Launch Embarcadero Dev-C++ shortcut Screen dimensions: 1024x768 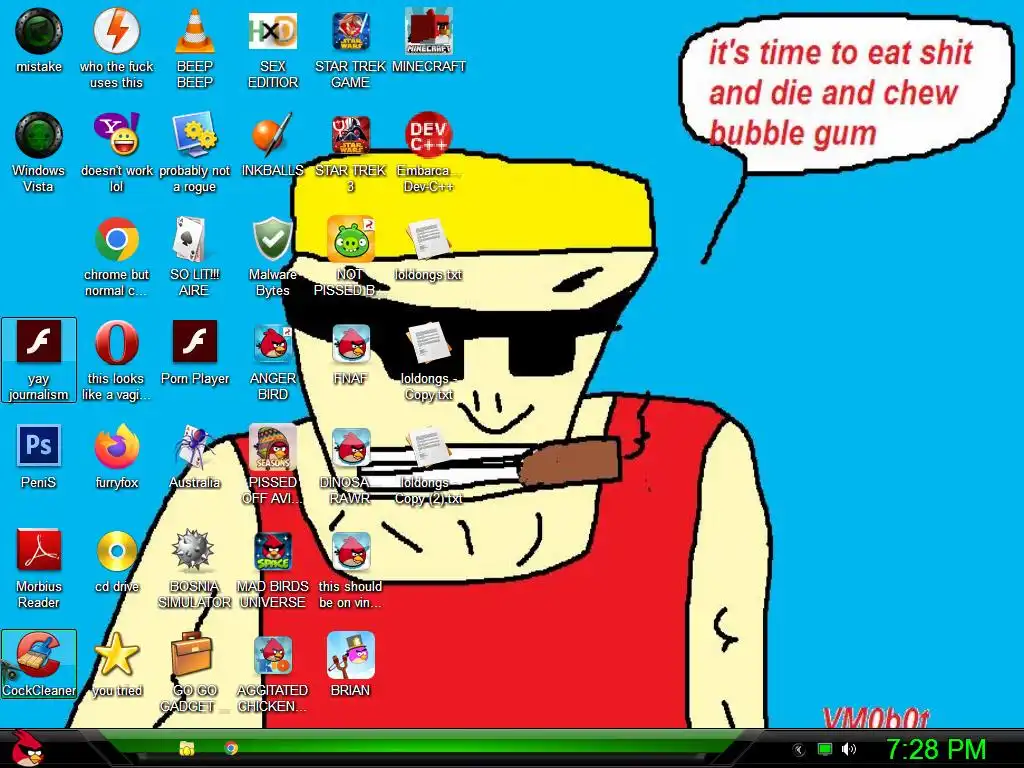point(428,135)
